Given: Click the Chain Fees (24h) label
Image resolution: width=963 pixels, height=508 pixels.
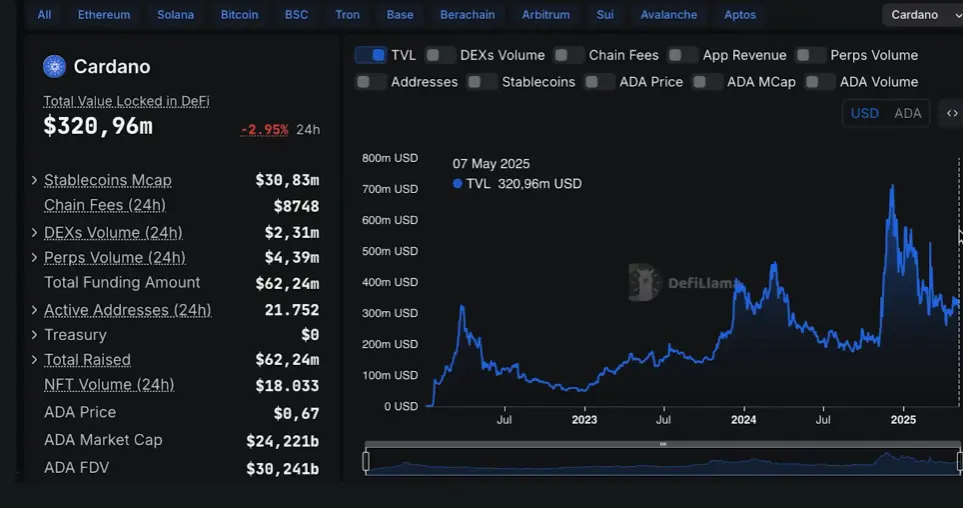Looking at the screenshot, I should click(105, 205).
